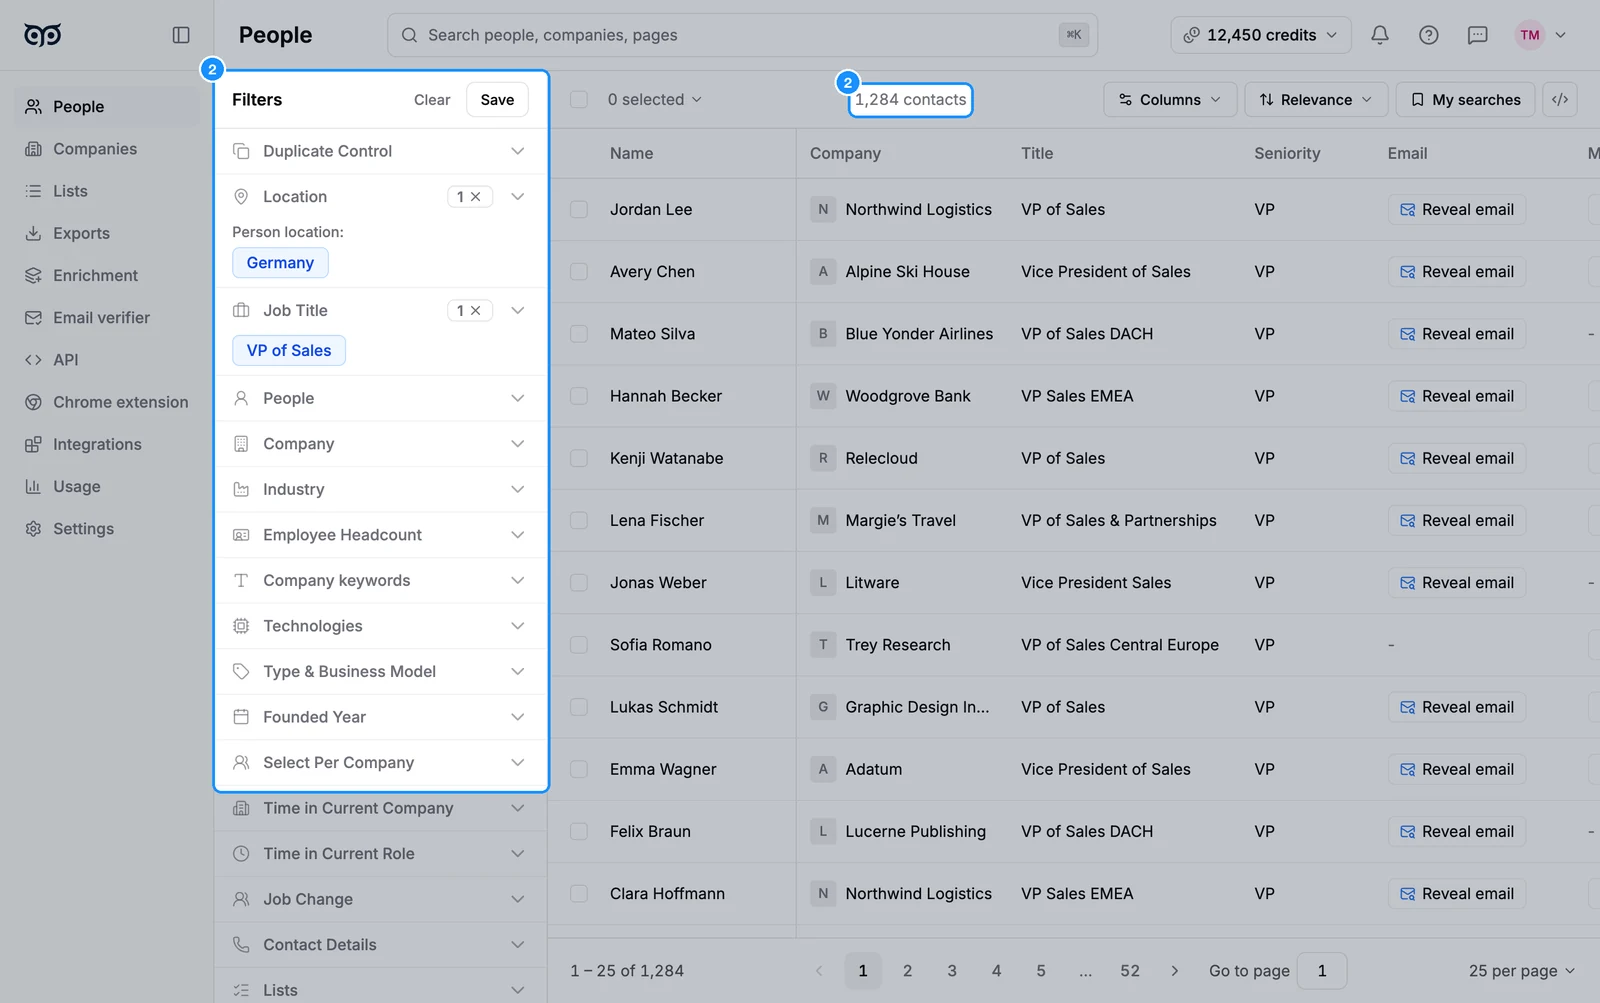Open the Columns dropdown
The width and height of the screenshot is (1600, 1003).
[1170, 99]
